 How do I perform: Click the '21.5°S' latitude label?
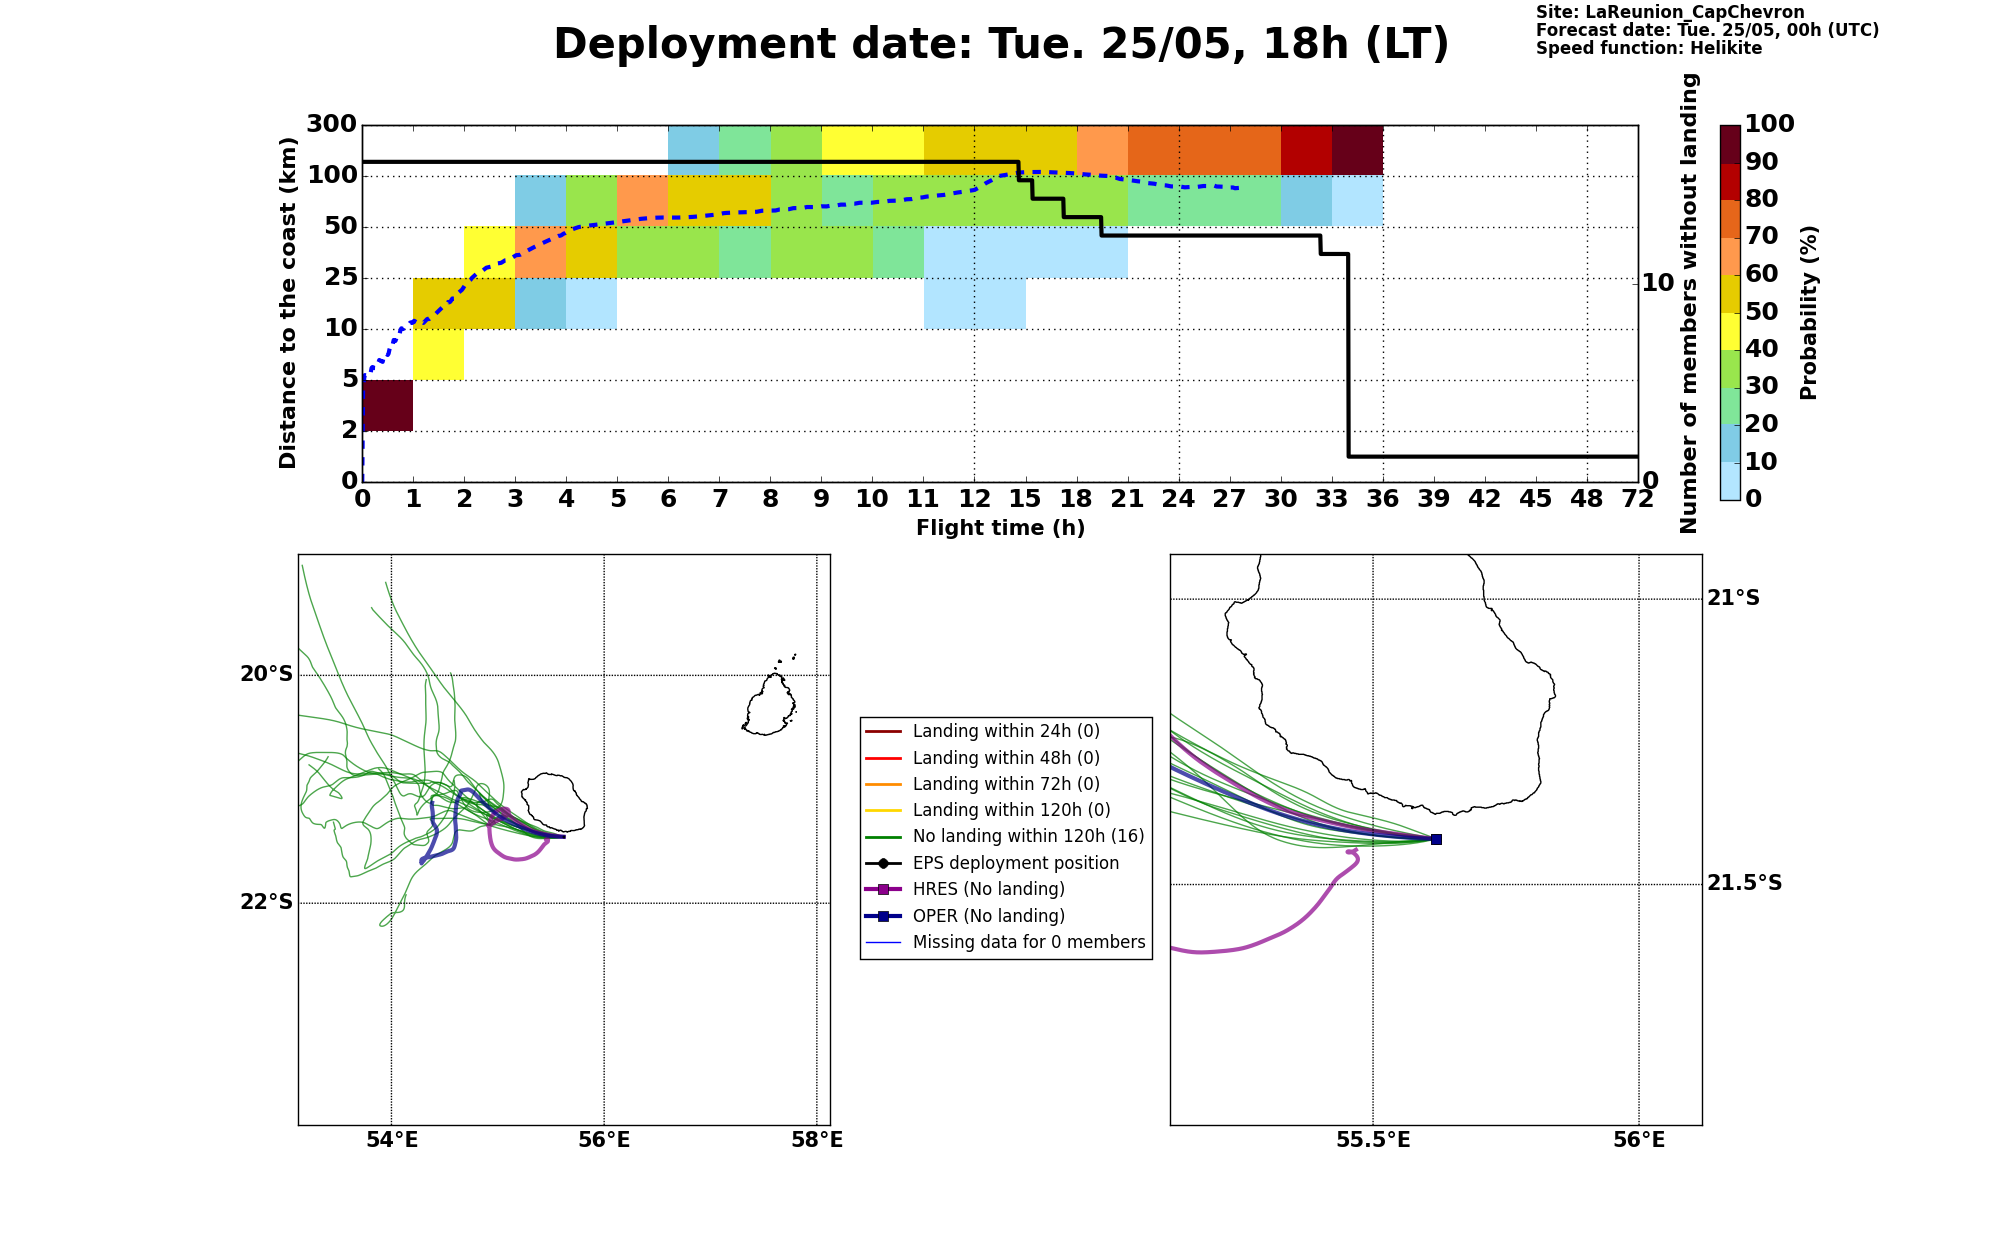(x=1745, y=883)
